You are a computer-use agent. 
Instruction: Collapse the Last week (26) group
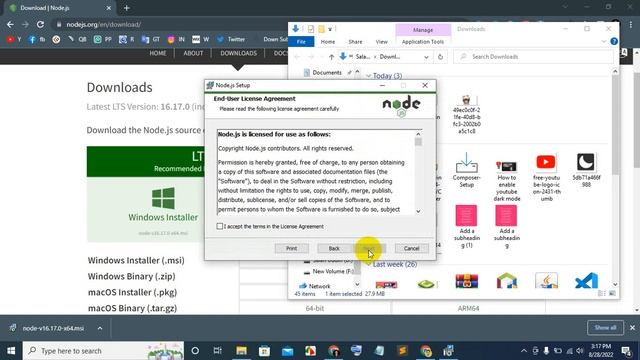[x=369, y=264]
